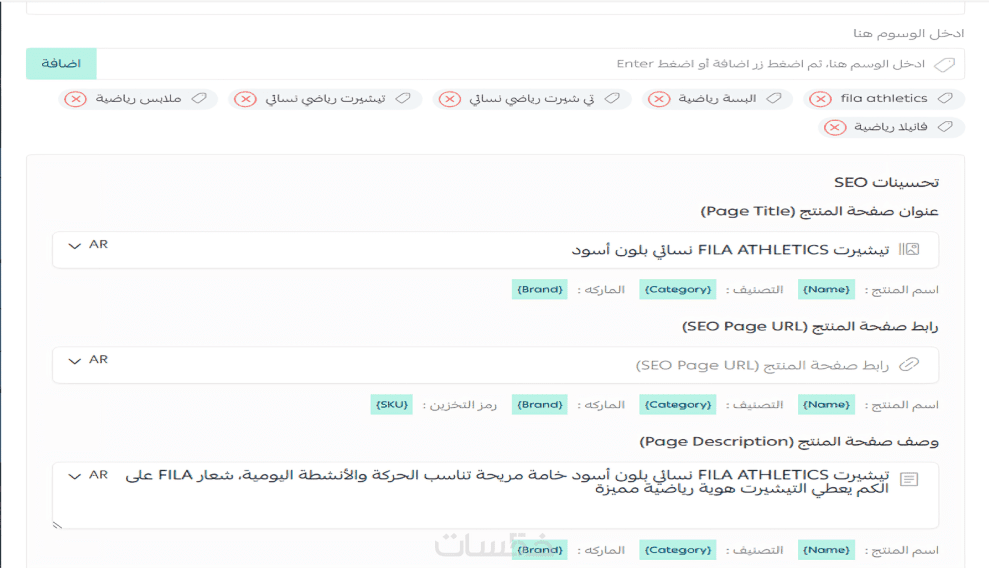Click the 'رمز التخزين :' label
989x568 pixels.
[x=459, y=405]
